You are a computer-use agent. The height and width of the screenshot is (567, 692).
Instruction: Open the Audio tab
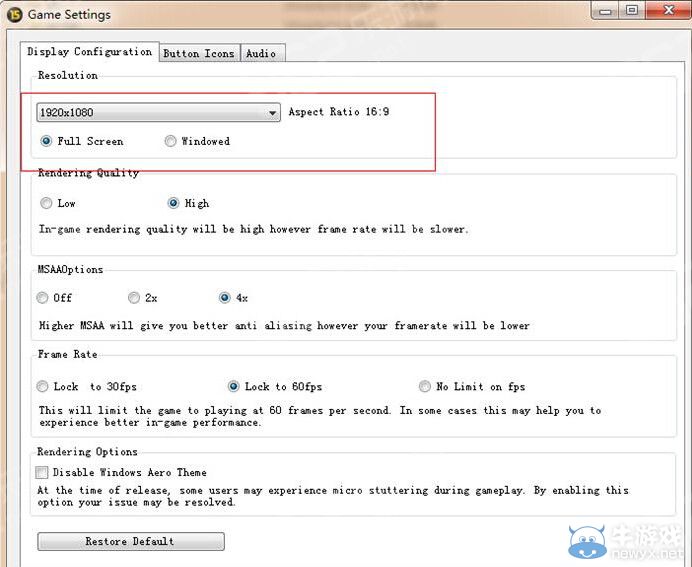[263, 53]
